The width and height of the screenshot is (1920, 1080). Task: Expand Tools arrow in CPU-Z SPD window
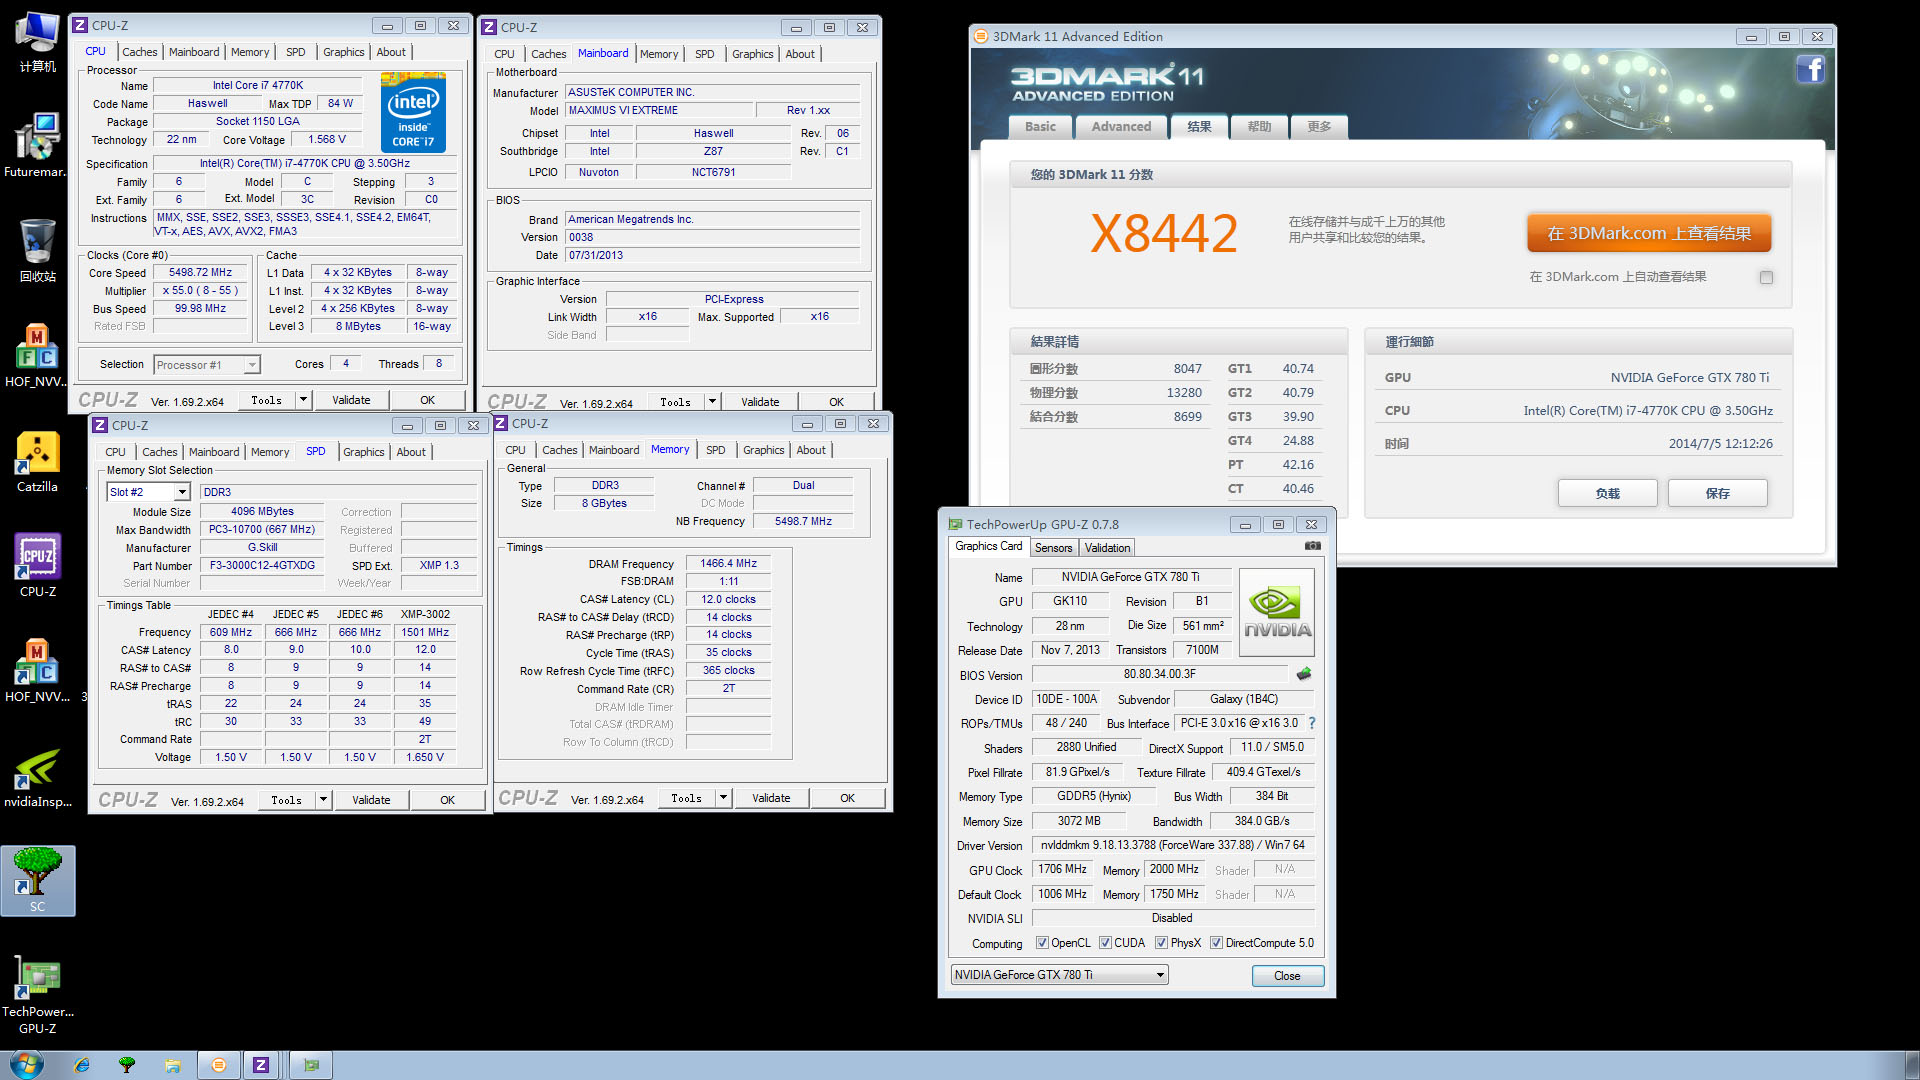point(323,800)
